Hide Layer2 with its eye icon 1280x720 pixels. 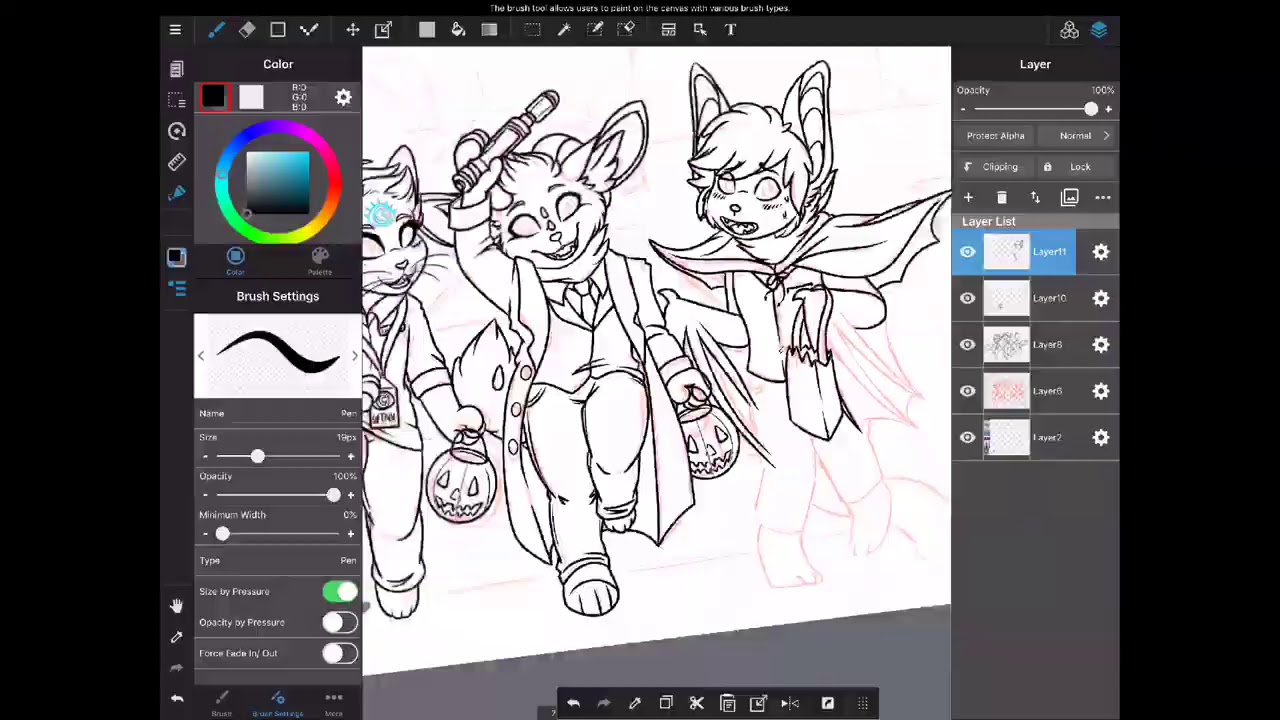pos(967,438)
